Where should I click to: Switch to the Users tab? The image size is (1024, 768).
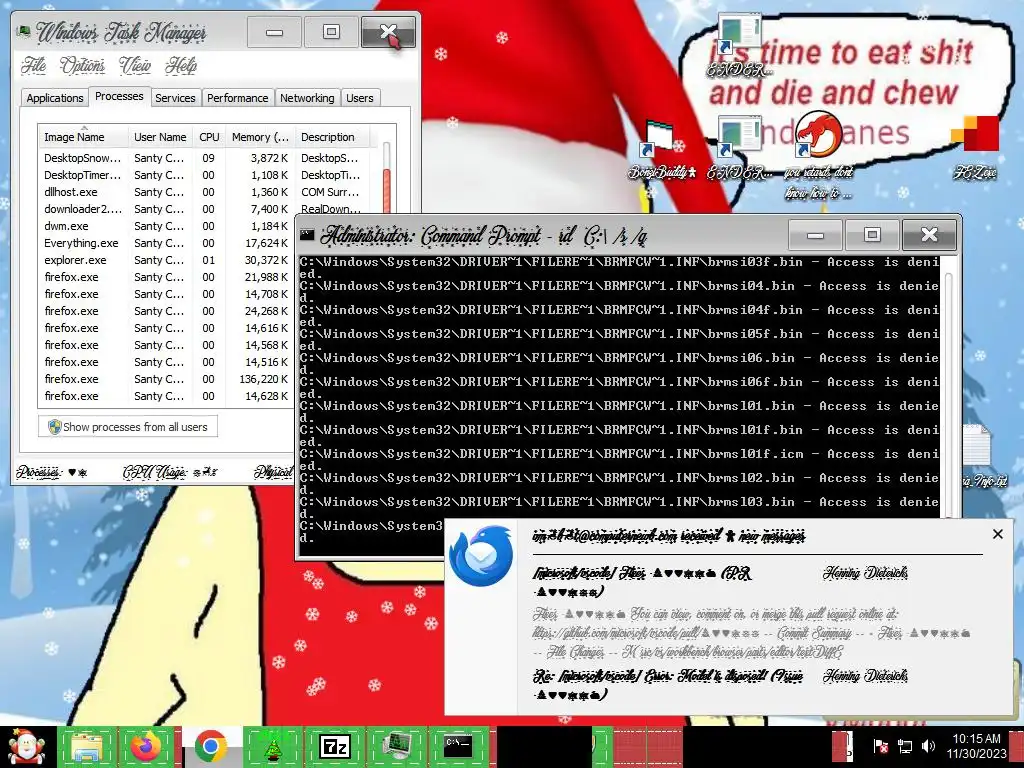360,98
